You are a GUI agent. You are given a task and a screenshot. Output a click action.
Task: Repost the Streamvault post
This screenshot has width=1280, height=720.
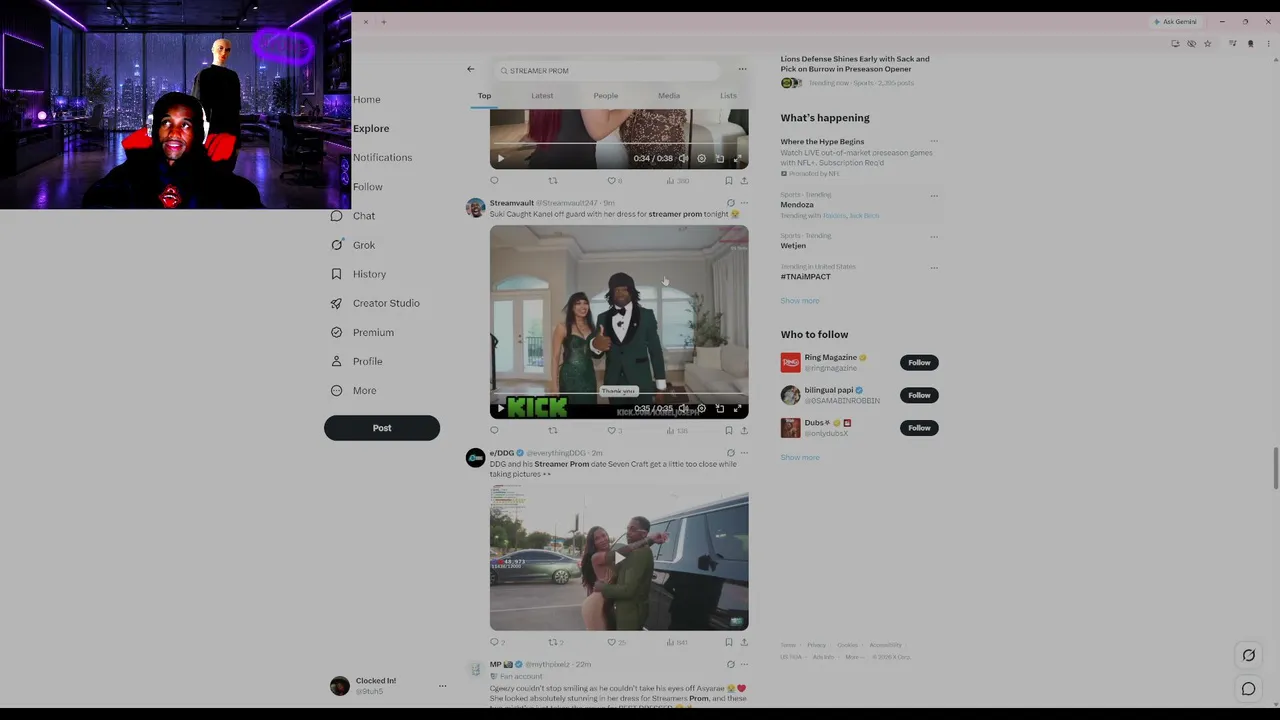click(552, 431)
